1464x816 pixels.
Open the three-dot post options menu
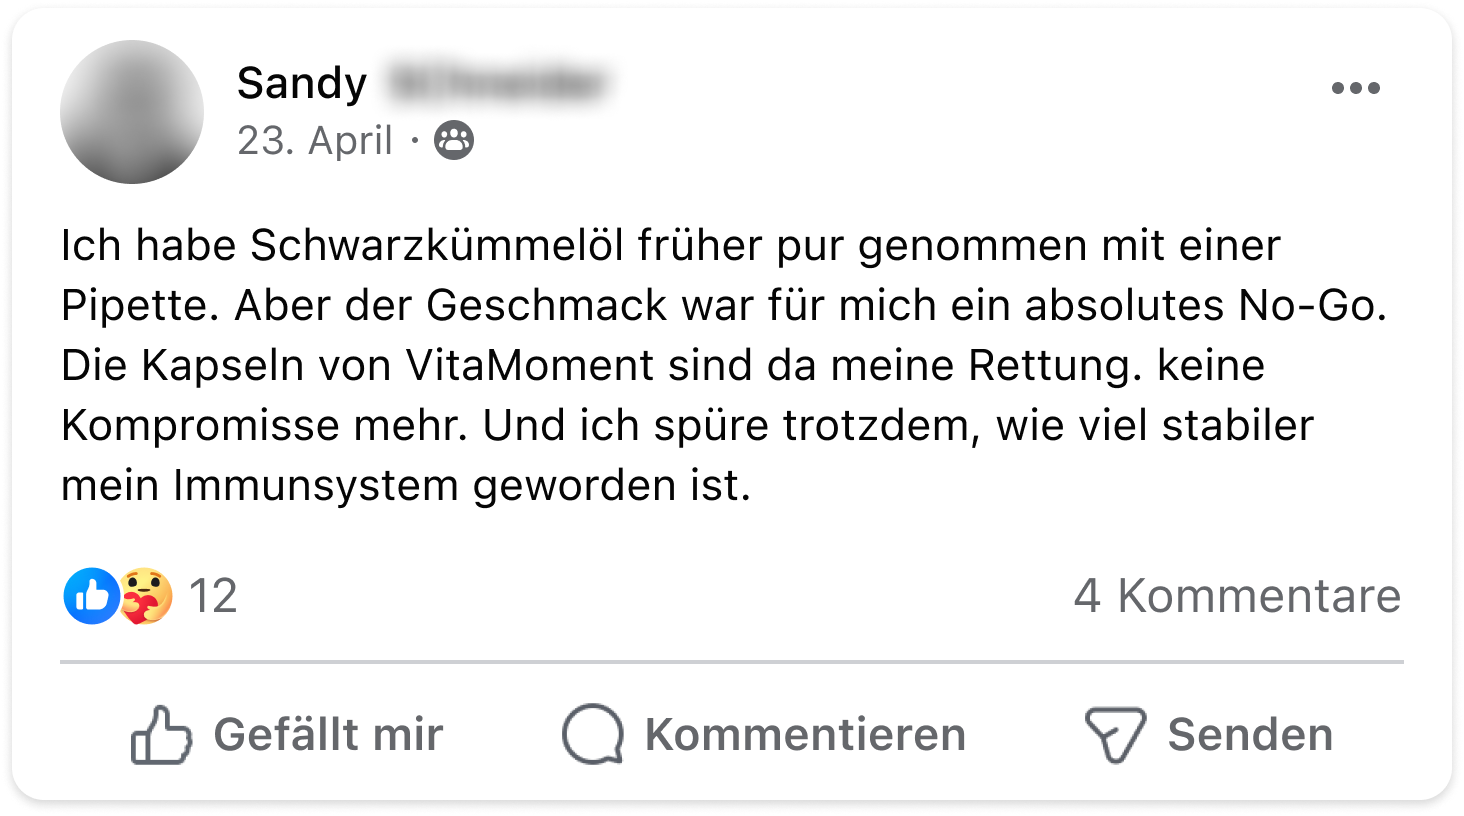click(1355, 88)
